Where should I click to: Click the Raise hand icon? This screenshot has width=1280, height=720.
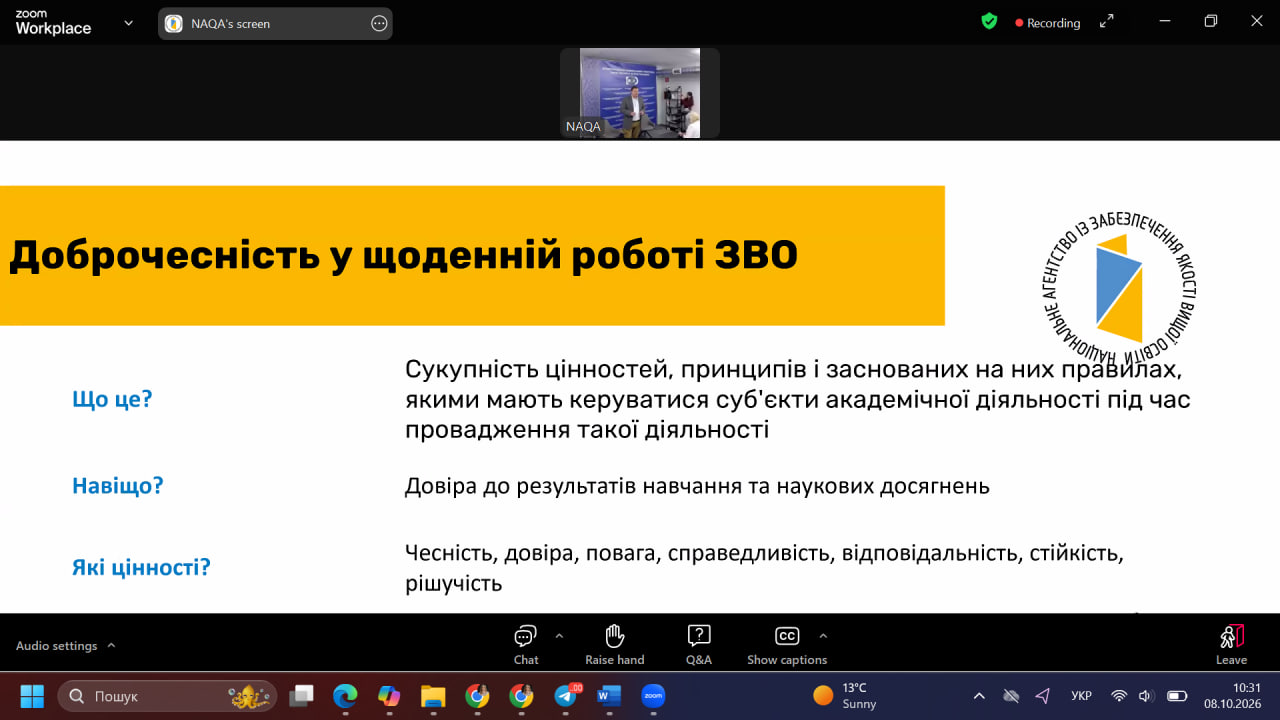pyautogui.click(x=615, y=635)
